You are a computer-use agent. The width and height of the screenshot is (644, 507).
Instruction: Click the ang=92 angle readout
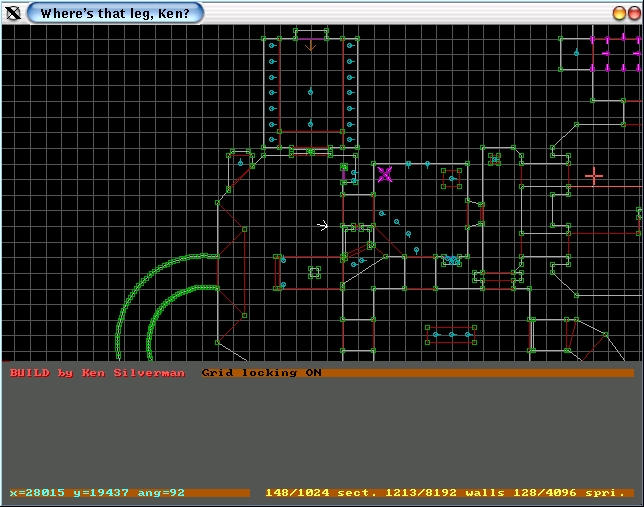(161, 492)
